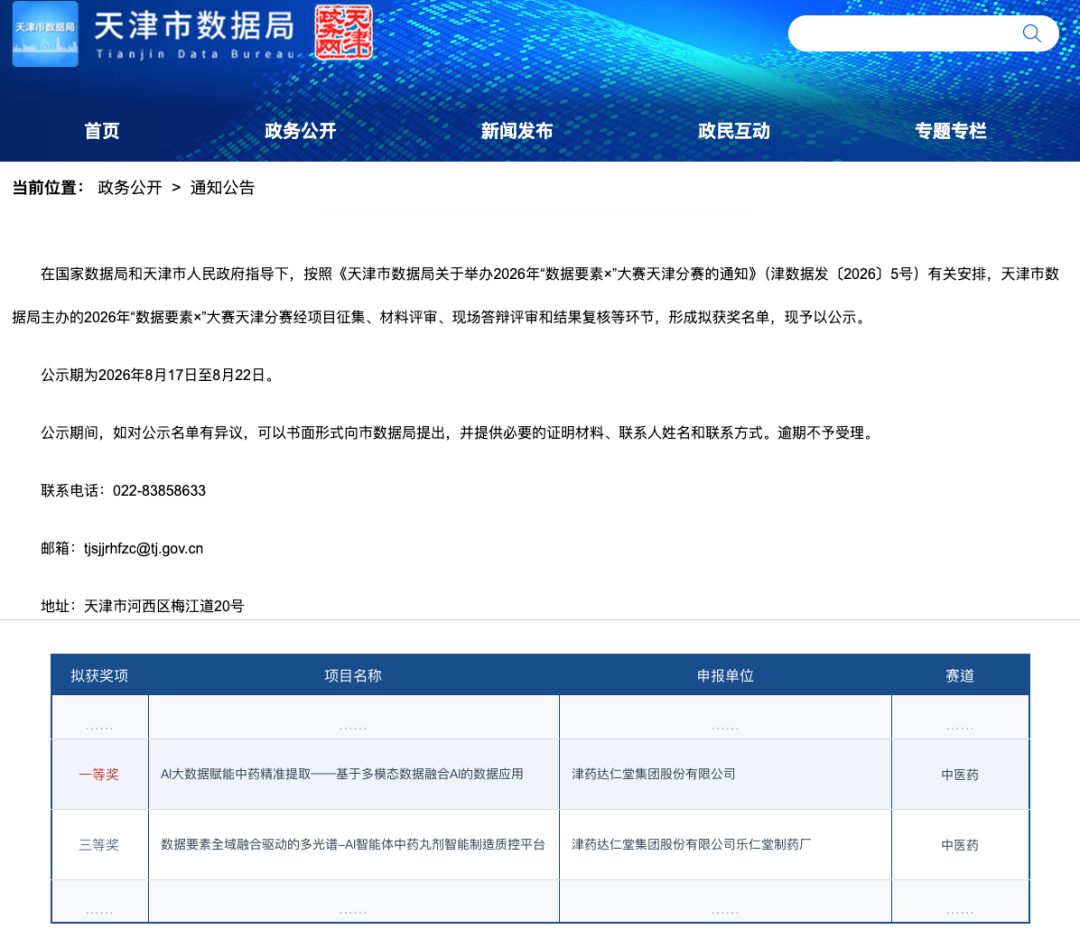Click the 拟获奖项 column header
Image resolution: width=1080 pixels, height=948 pixels.
point(99,675)
